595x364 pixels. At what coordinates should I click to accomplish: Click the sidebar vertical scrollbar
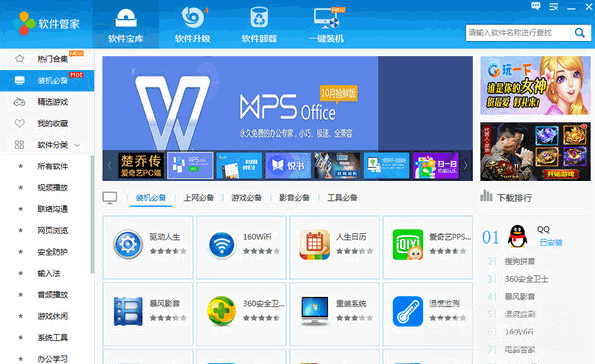pos(92,214)
